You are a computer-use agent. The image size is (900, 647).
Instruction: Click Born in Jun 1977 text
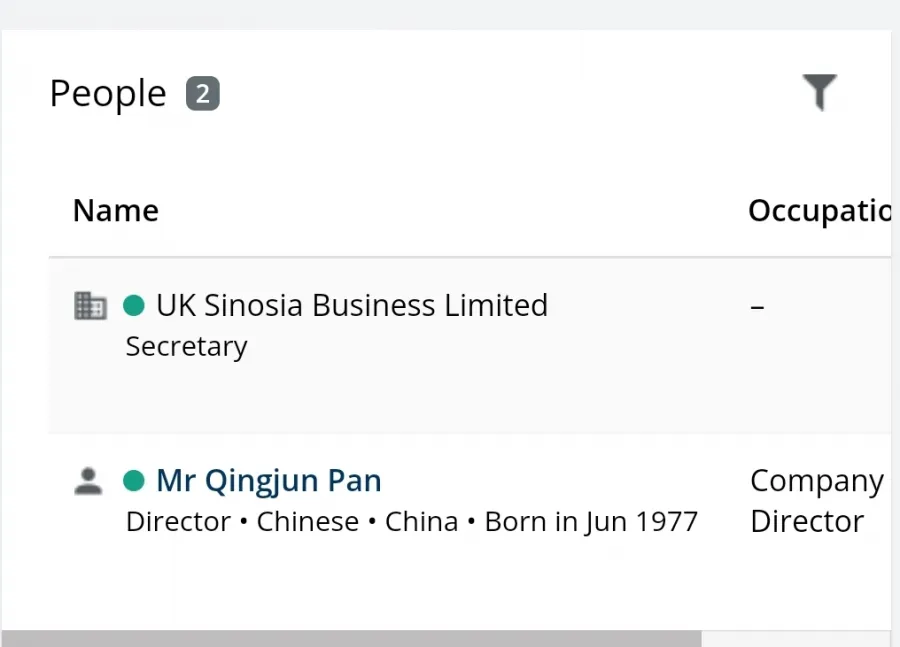(x=591, y=522)
